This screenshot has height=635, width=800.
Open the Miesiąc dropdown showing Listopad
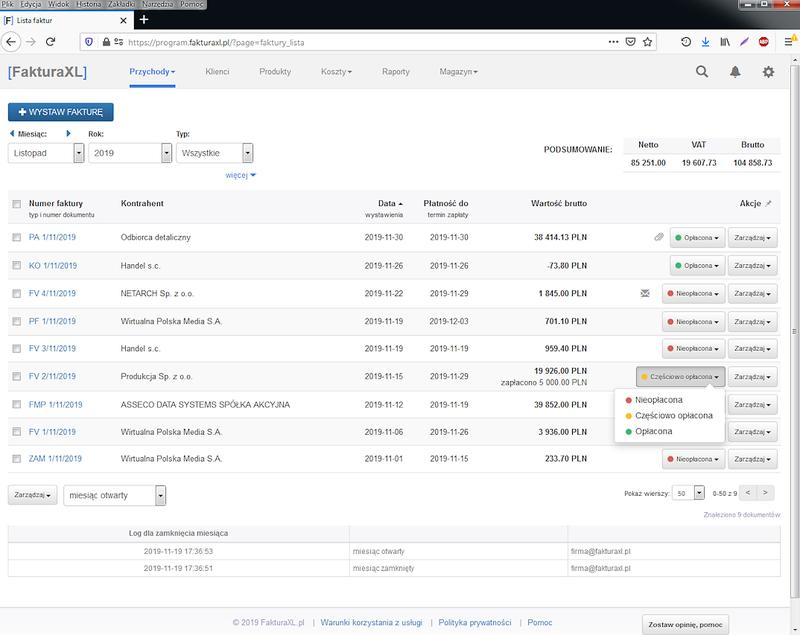click(x=45, y=153)
